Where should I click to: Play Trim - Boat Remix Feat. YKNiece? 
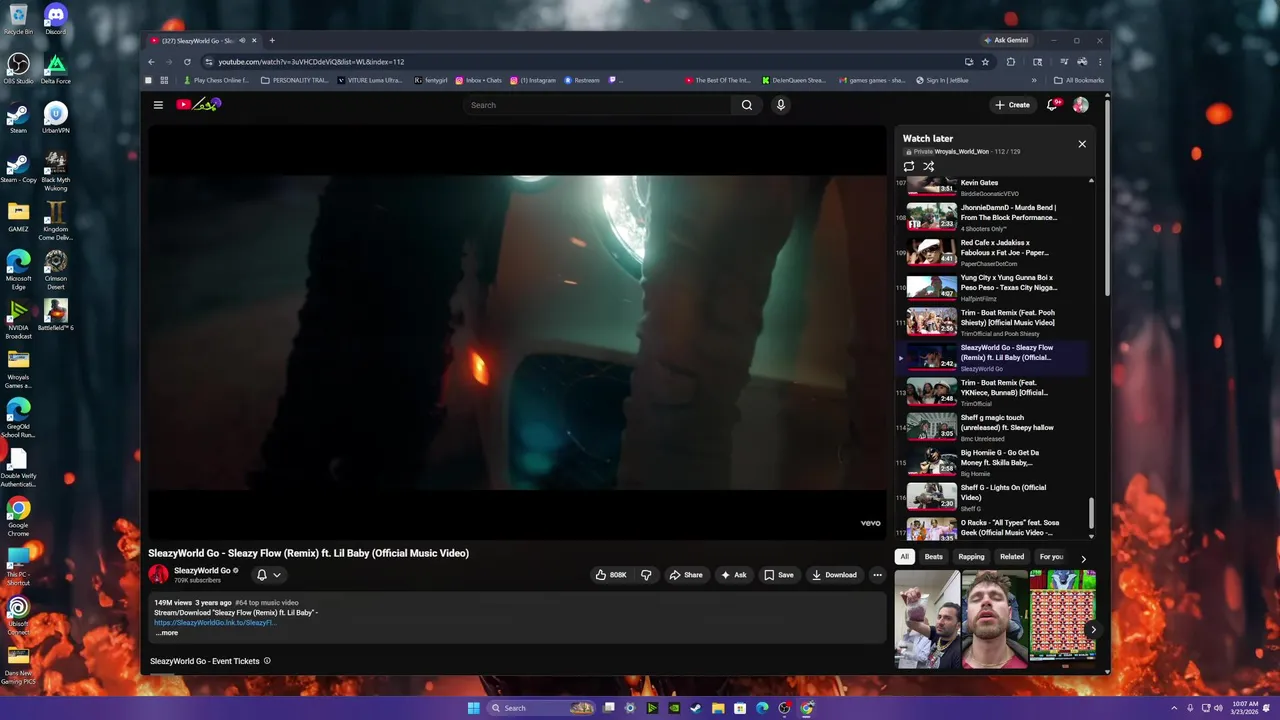(x=990, y=392)
